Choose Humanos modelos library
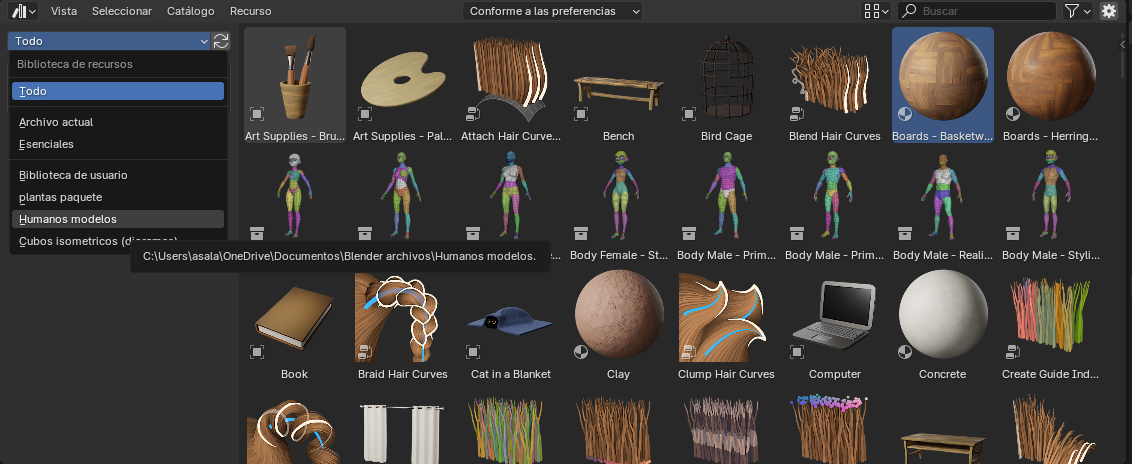 coord(118,219)
